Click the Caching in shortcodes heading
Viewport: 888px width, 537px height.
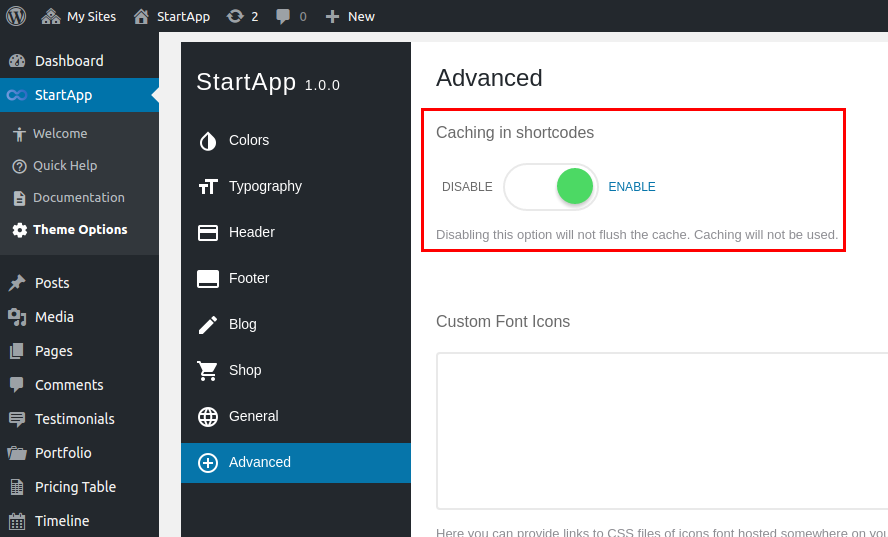tap(515, 133)
